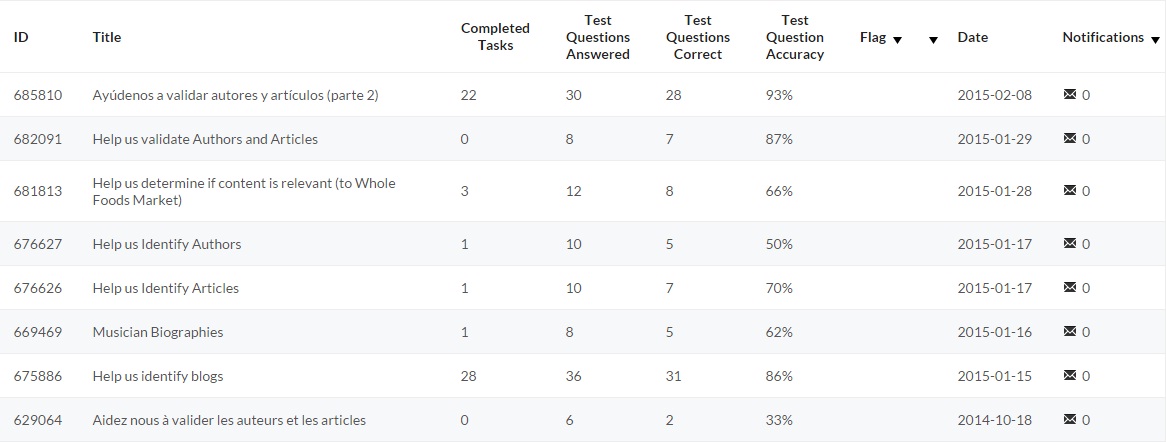Click envelope icon for Help us identify blogs

pyautogui.click(x=1070, y=376)
